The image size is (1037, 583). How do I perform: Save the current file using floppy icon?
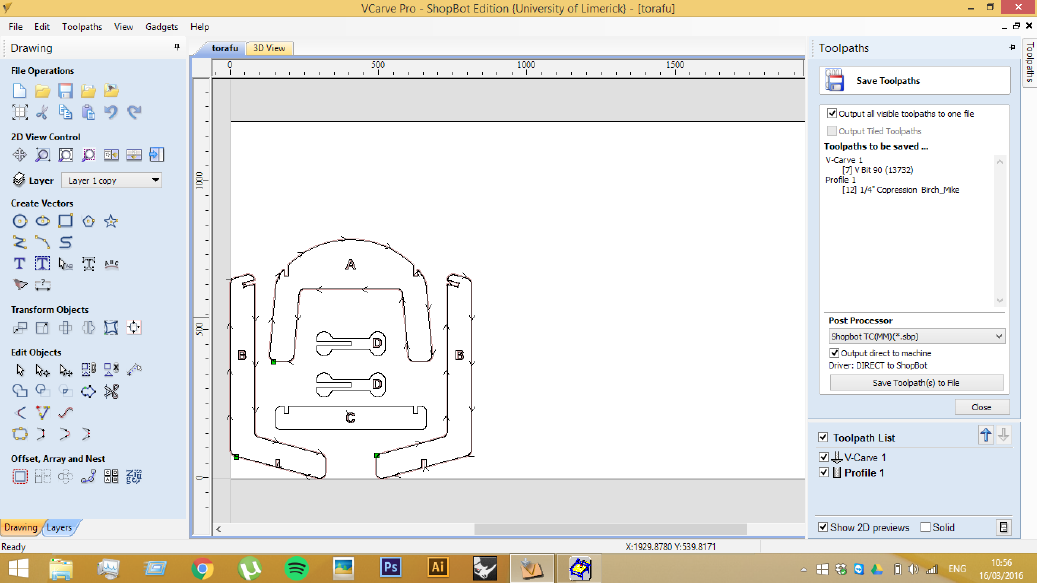65,91
